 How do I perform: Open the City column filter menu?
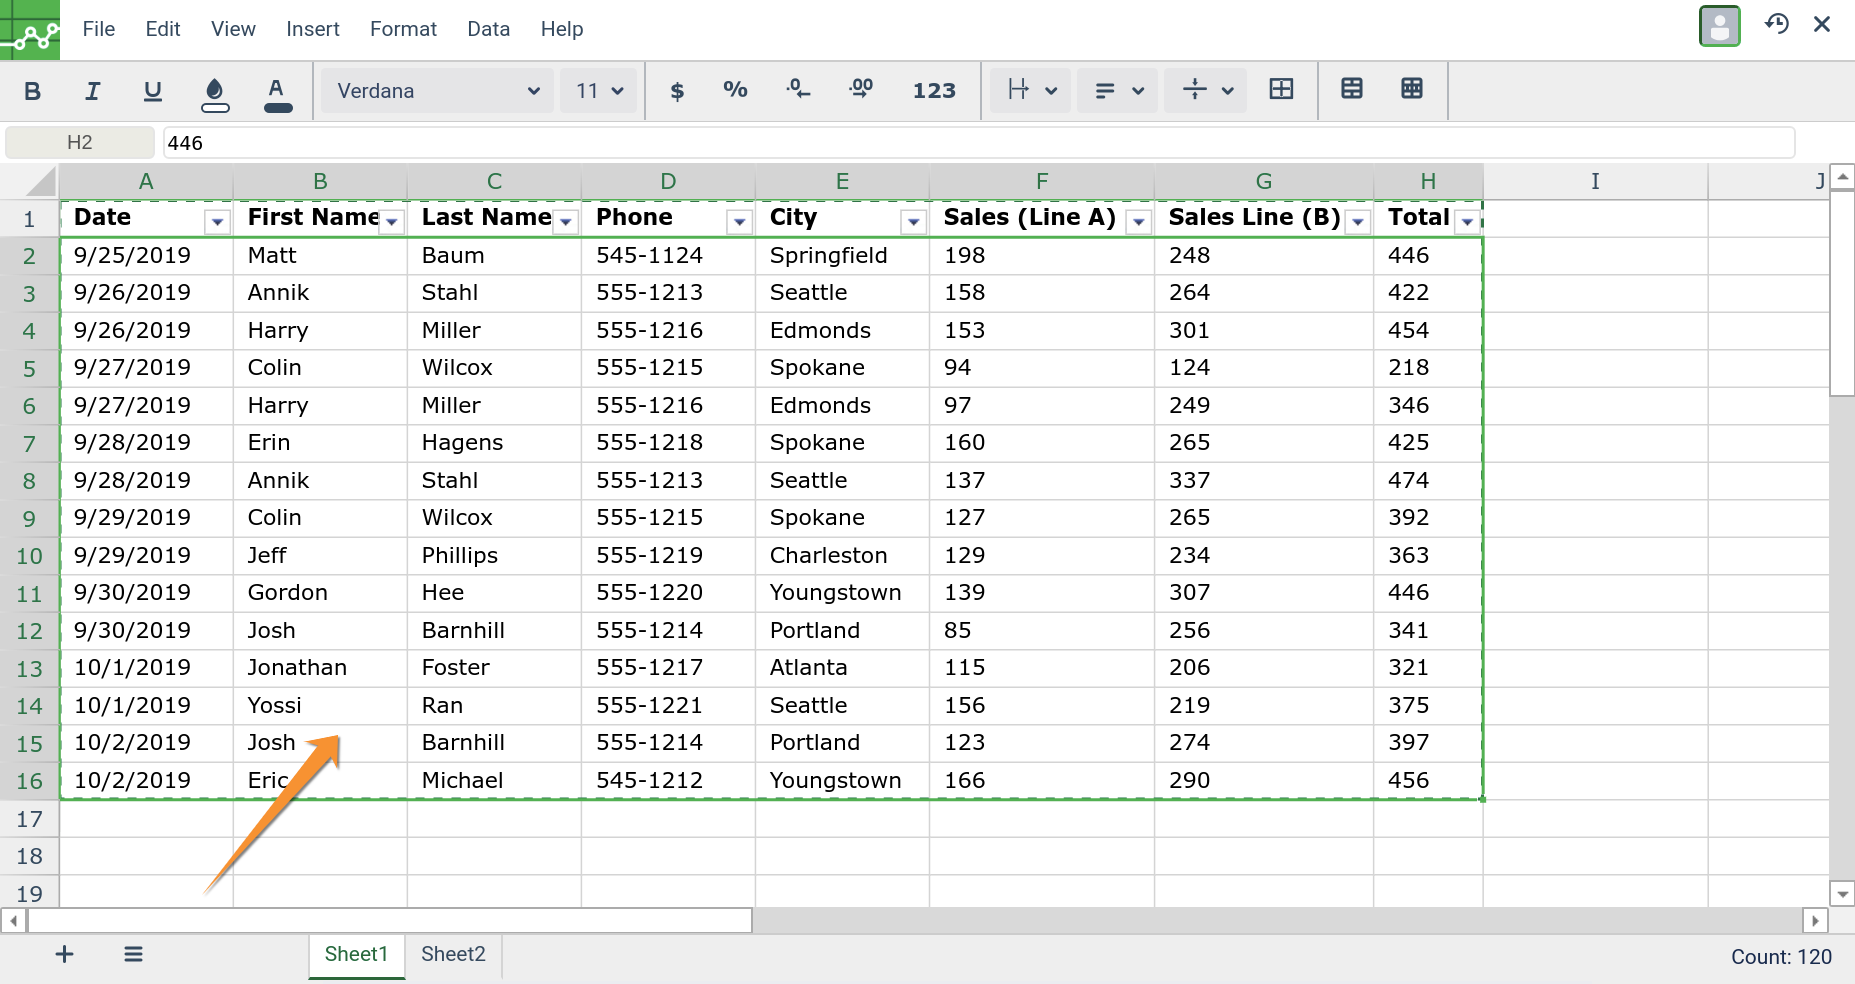click(913, 221)
